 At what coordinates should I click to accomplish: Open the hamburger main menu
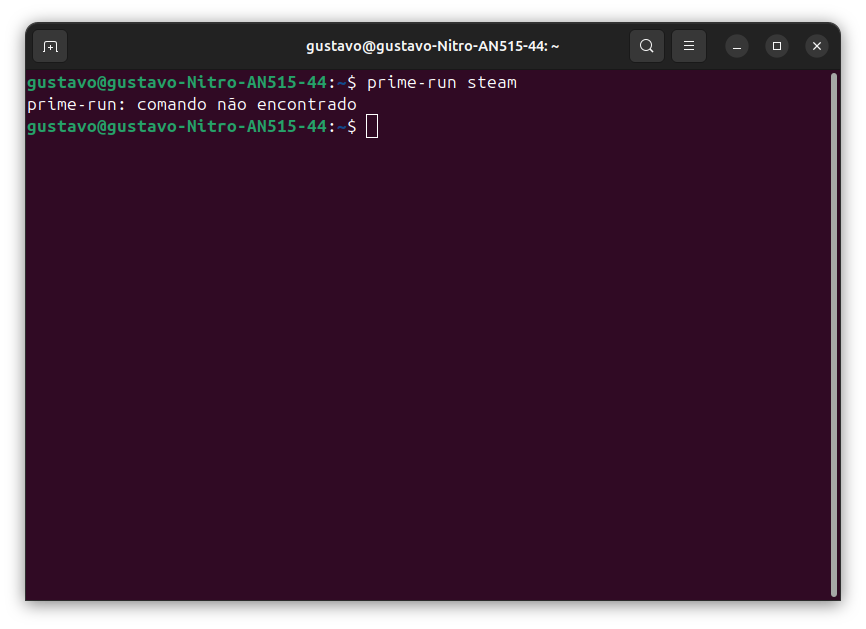pos(689,46)
